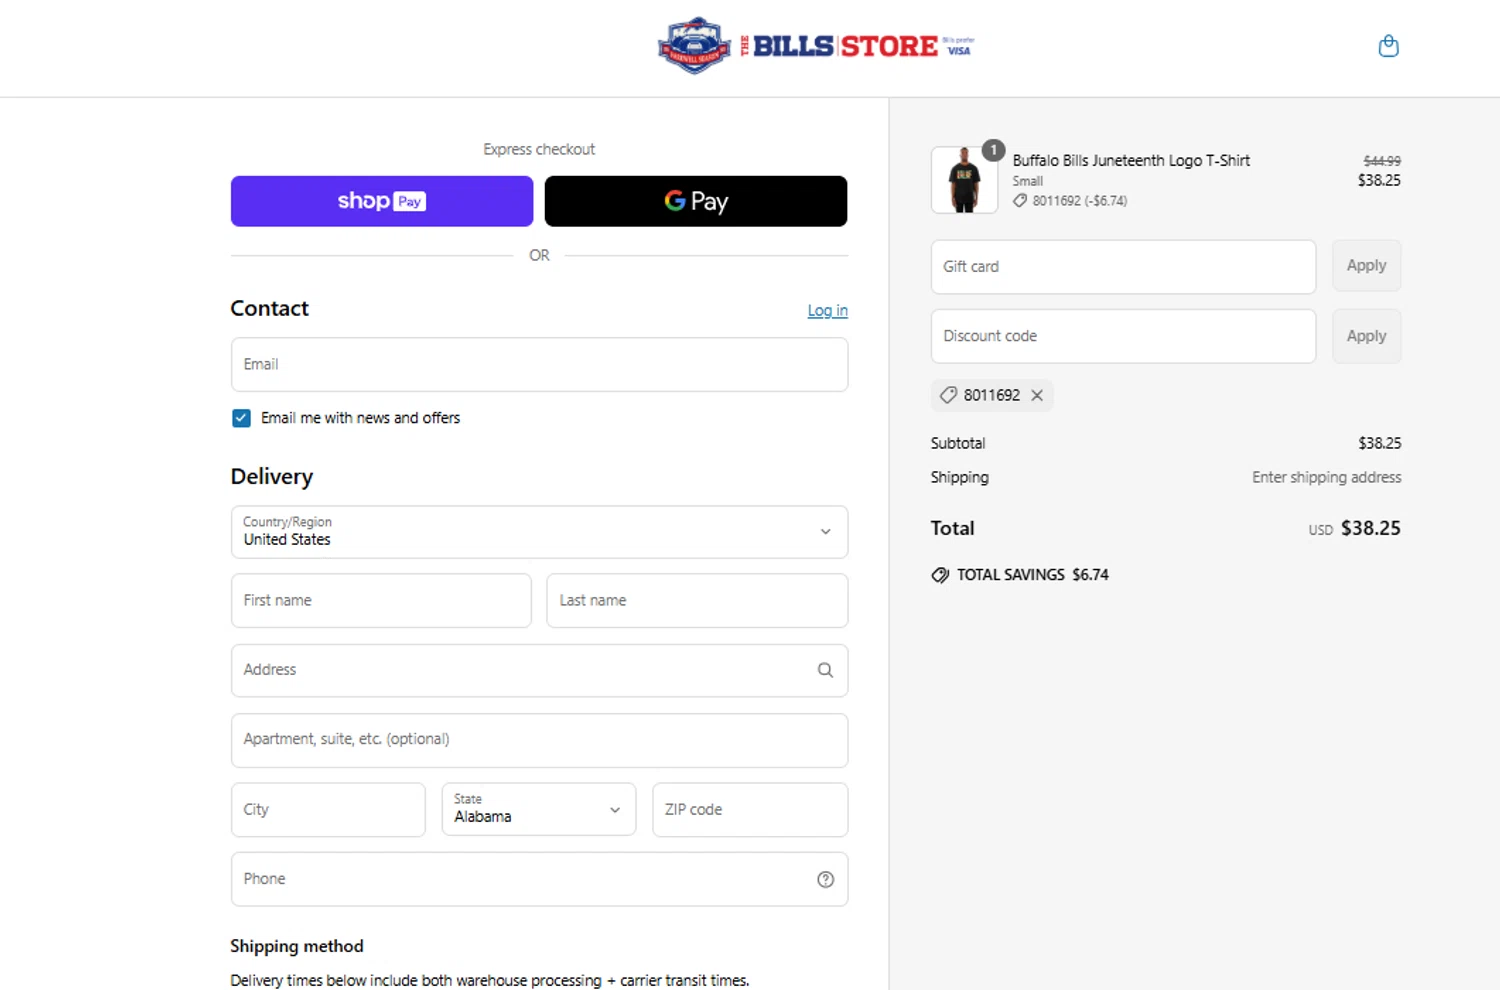The height and width of the screenshot is (990, 1500).
Task: Focus the First name field
Action: coord(381,600)
